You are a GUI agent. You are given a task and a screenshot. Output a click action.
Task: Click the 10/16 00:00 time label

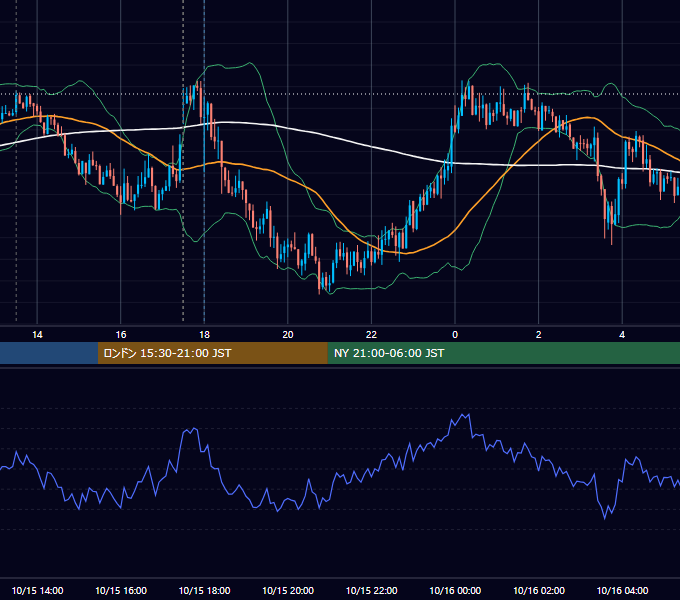point(455,590)
